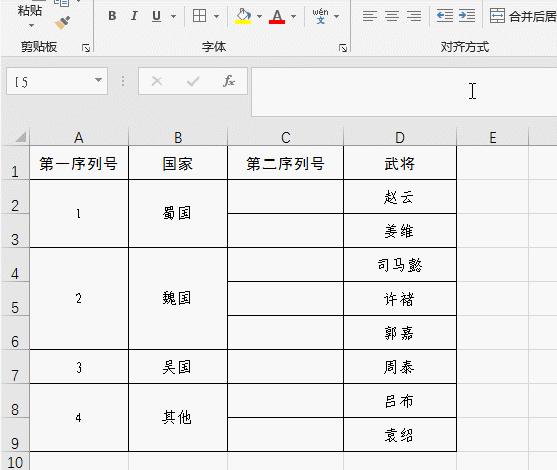Viewport: 557px width, 470px height.
Task: Click the Format Painter brush icon
Action: pos(63,23)
